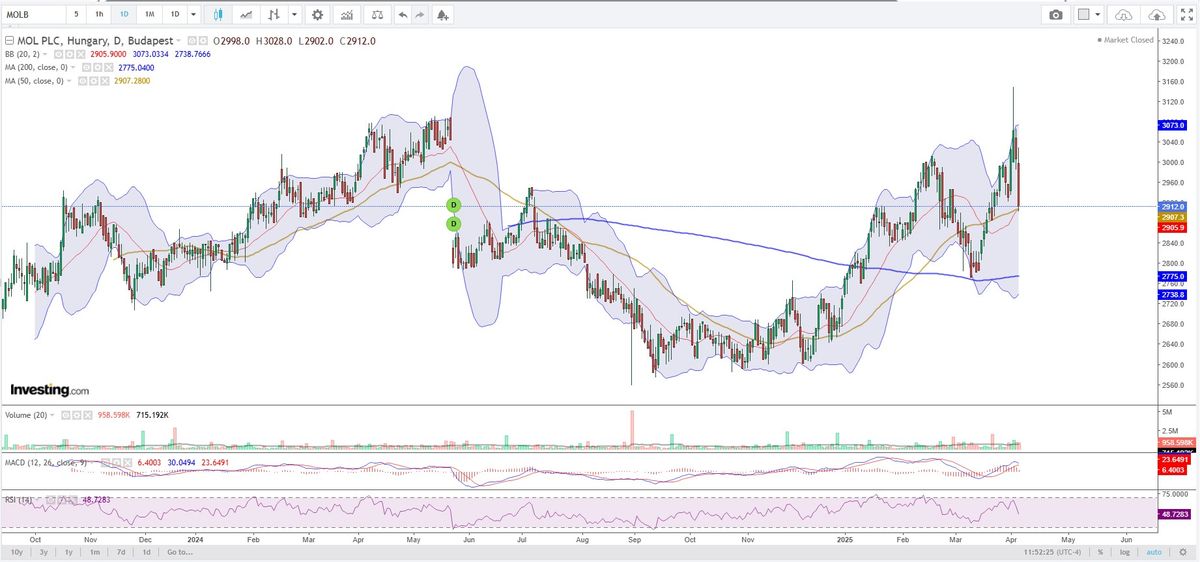This screenshot has height=562, width=1200.
Task: Expand the bar style dropdown arrow
Action: pos(293,15)
